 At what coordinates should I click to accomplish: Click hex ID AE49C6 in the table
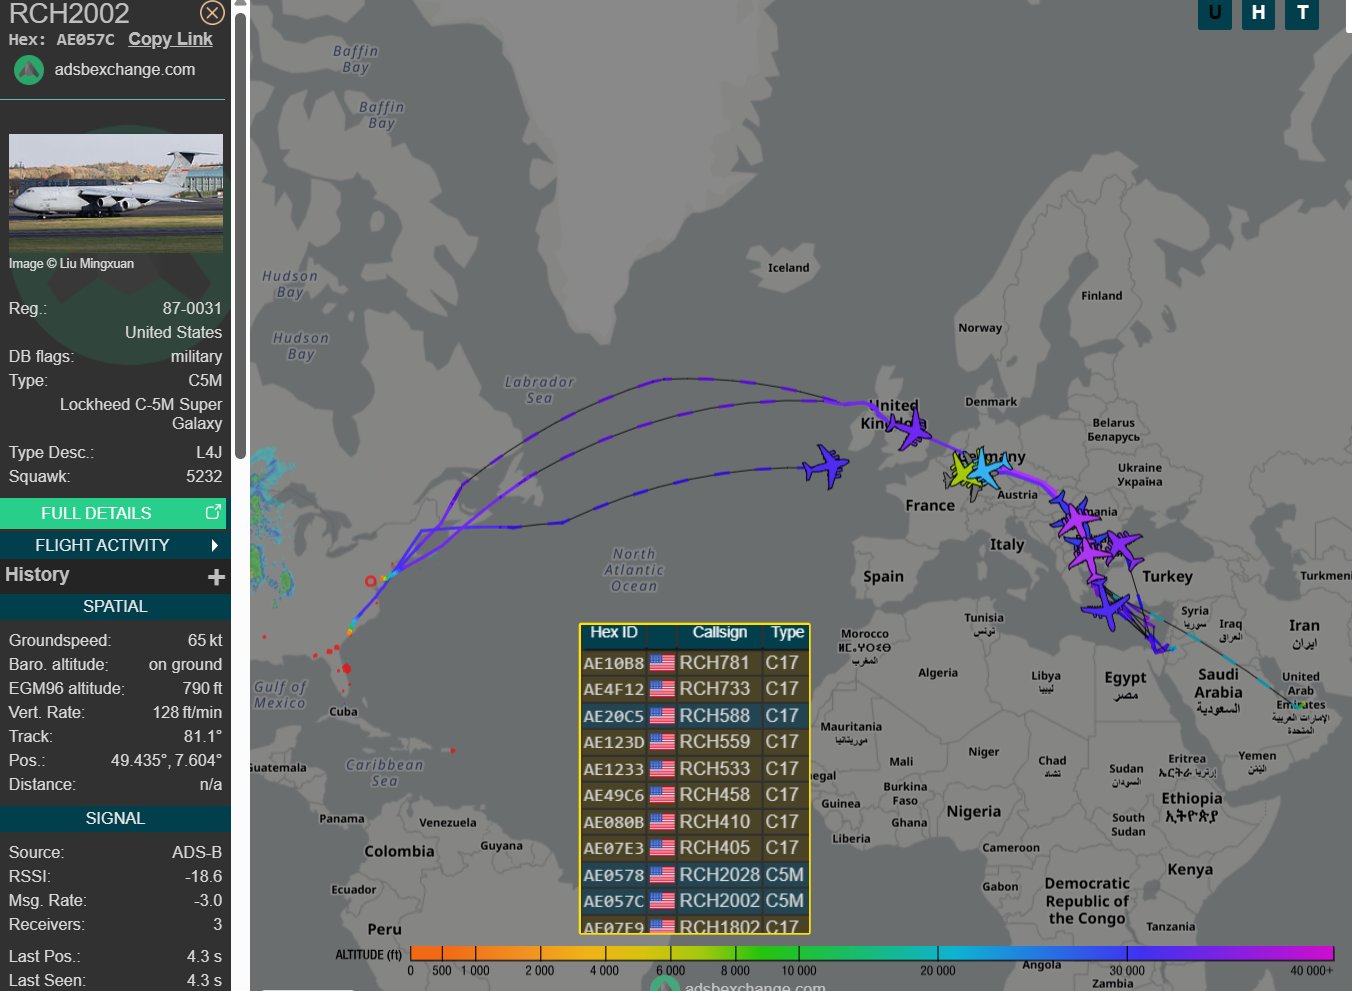614,796
